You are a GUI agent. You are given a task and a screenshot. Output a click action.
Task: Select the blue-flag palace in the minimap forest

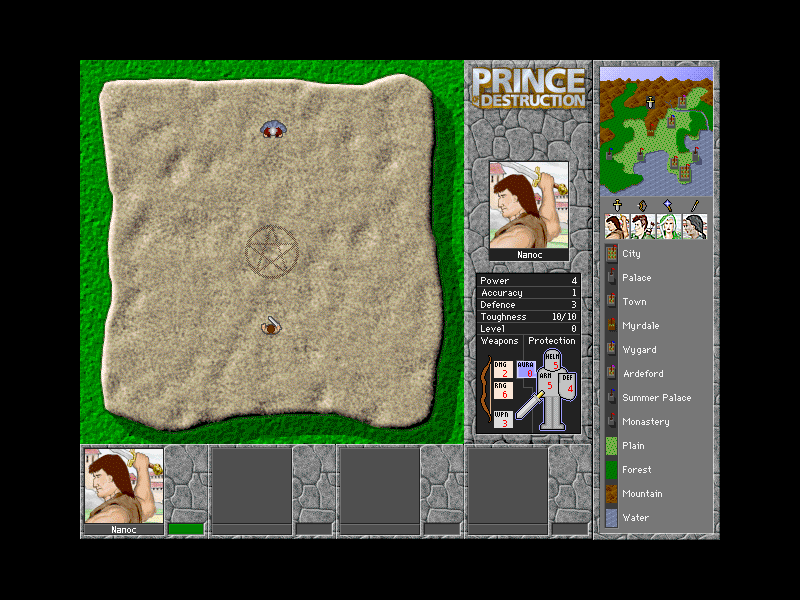(x=609, y=154)
